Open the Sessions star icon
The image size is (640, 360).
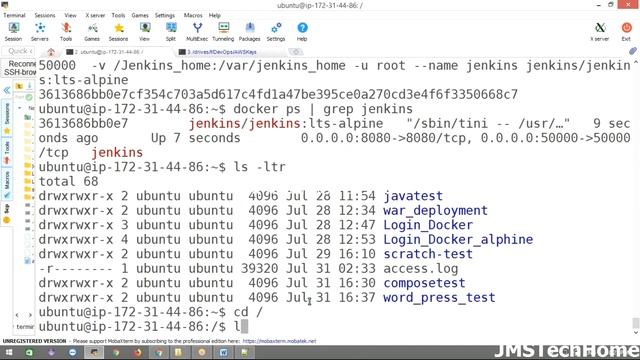tap(118, 31)
